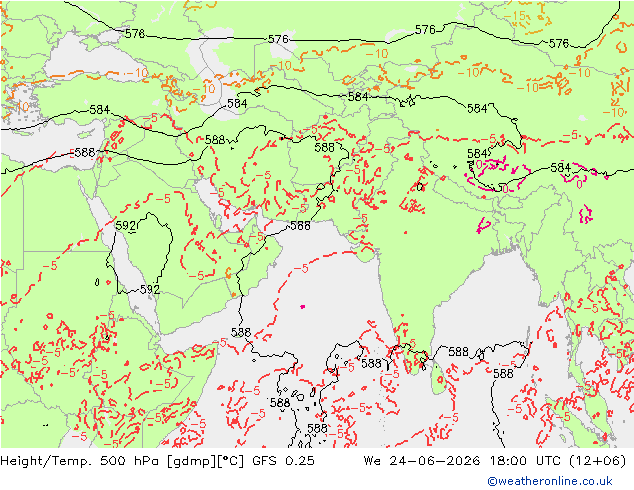The height and width of the screenshot is (490, 634).
Task: Click the (12+06) forecast offset text
Action: [x=598, y=461]
